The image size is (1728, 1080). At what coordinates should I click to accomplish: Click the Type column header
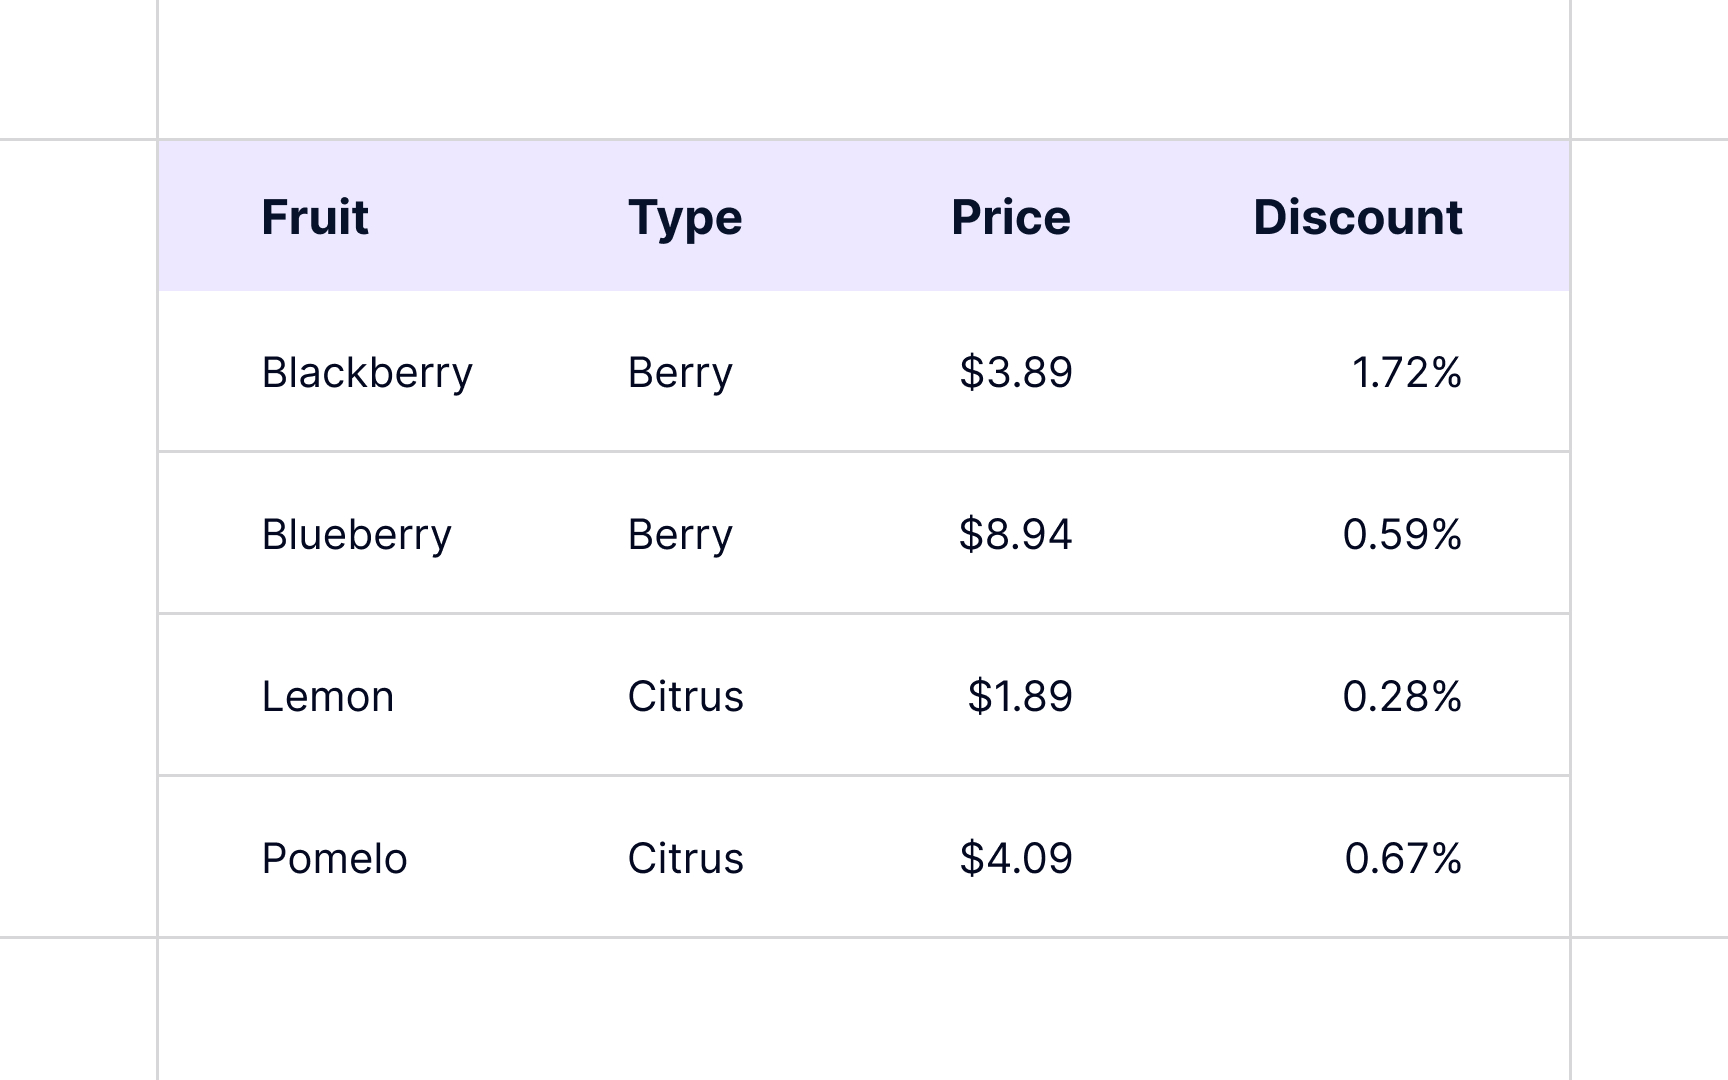tap(685, 217)
